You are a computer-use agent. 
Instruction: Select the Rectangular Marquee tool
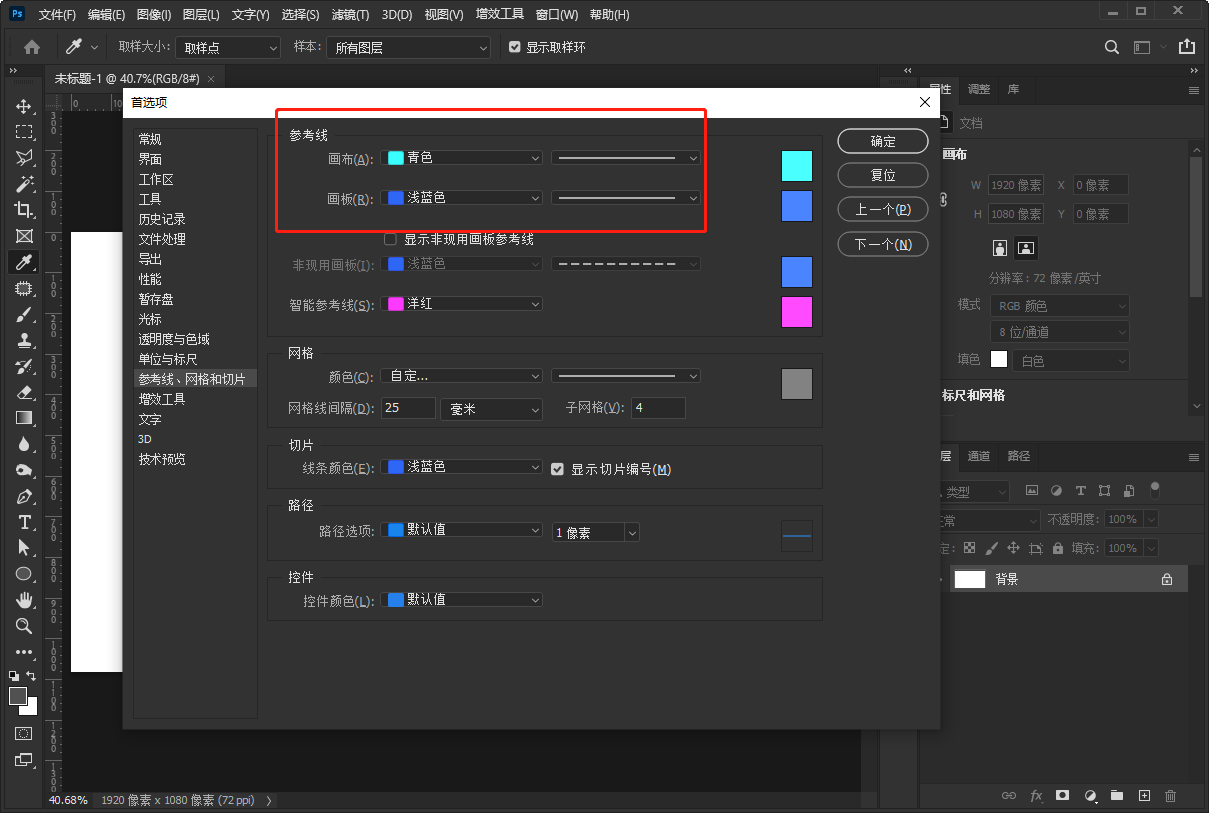pos(24,132)
